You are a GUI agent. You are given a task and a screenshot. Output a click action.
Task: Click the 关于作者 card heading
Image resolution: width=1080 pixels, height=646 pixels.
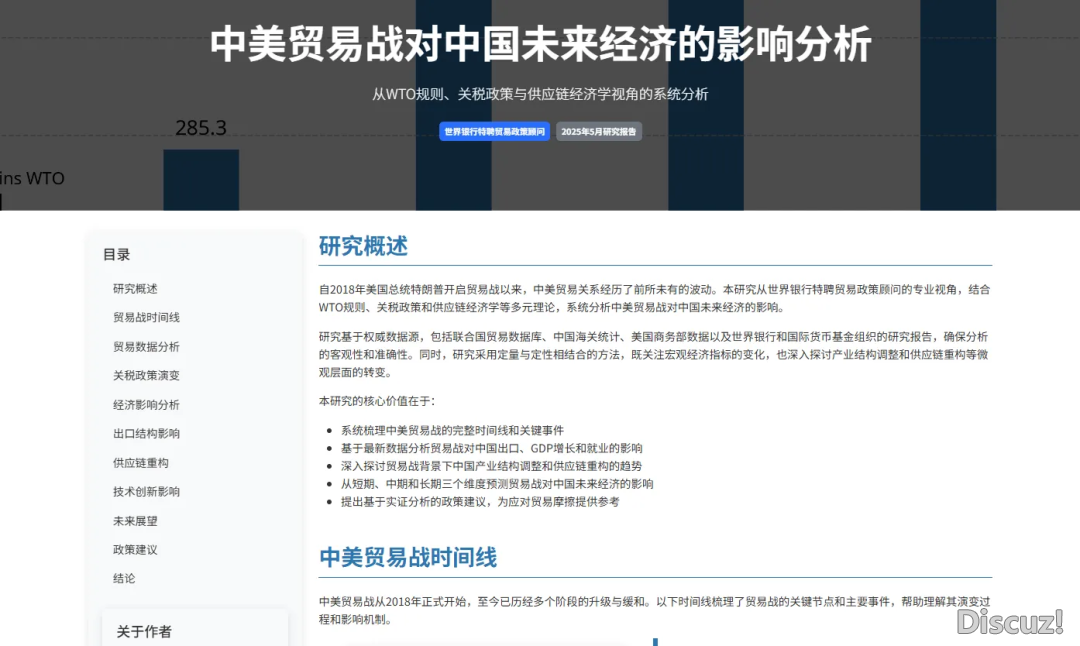coord(144,632)
